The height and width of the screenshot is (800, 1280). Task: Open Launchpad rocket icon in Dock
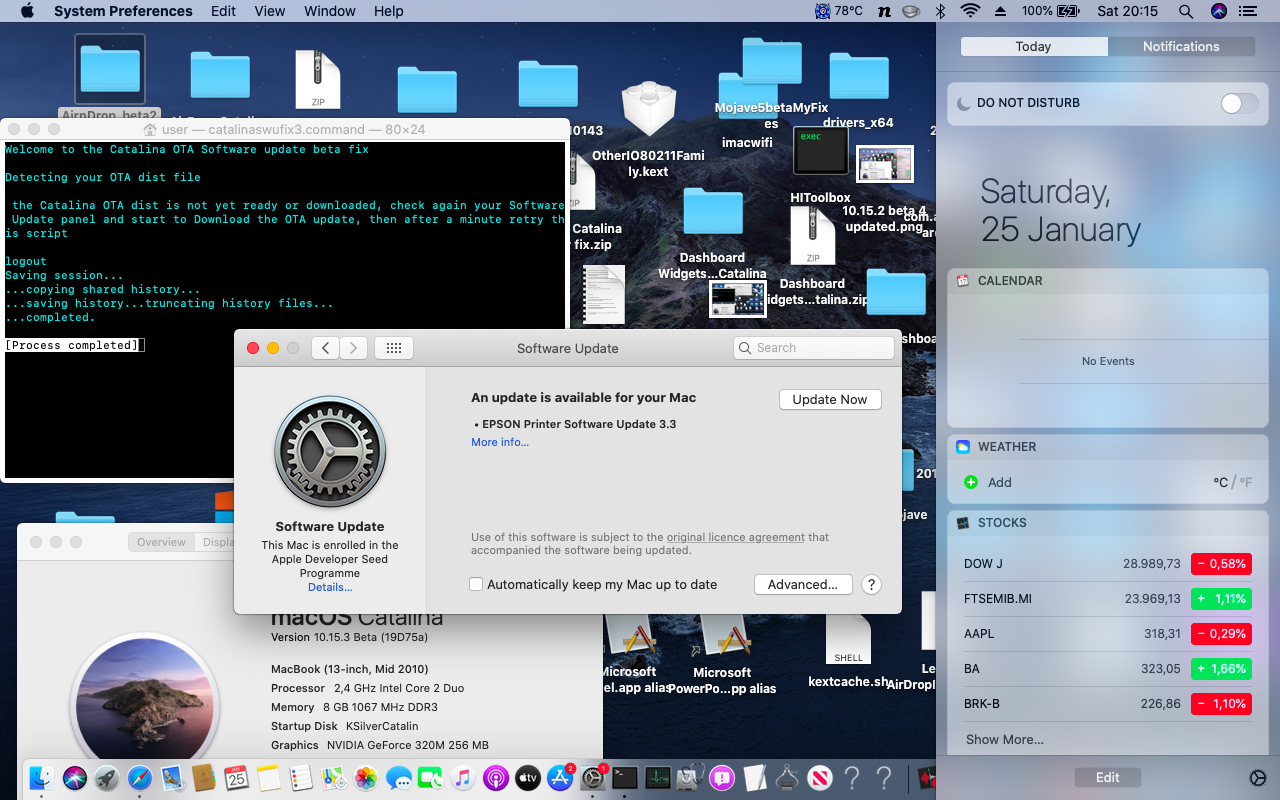[x=107, y=778]
